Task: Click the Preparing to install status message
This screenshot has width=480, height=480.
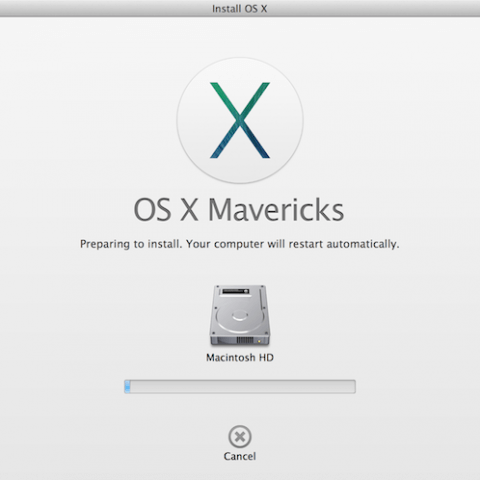Action: [x=240, y=244]
